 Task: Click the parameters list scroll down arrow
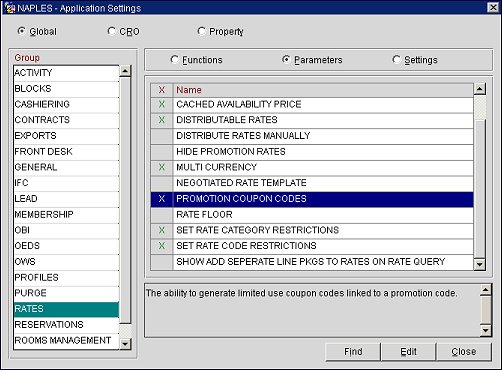[480, 264]
